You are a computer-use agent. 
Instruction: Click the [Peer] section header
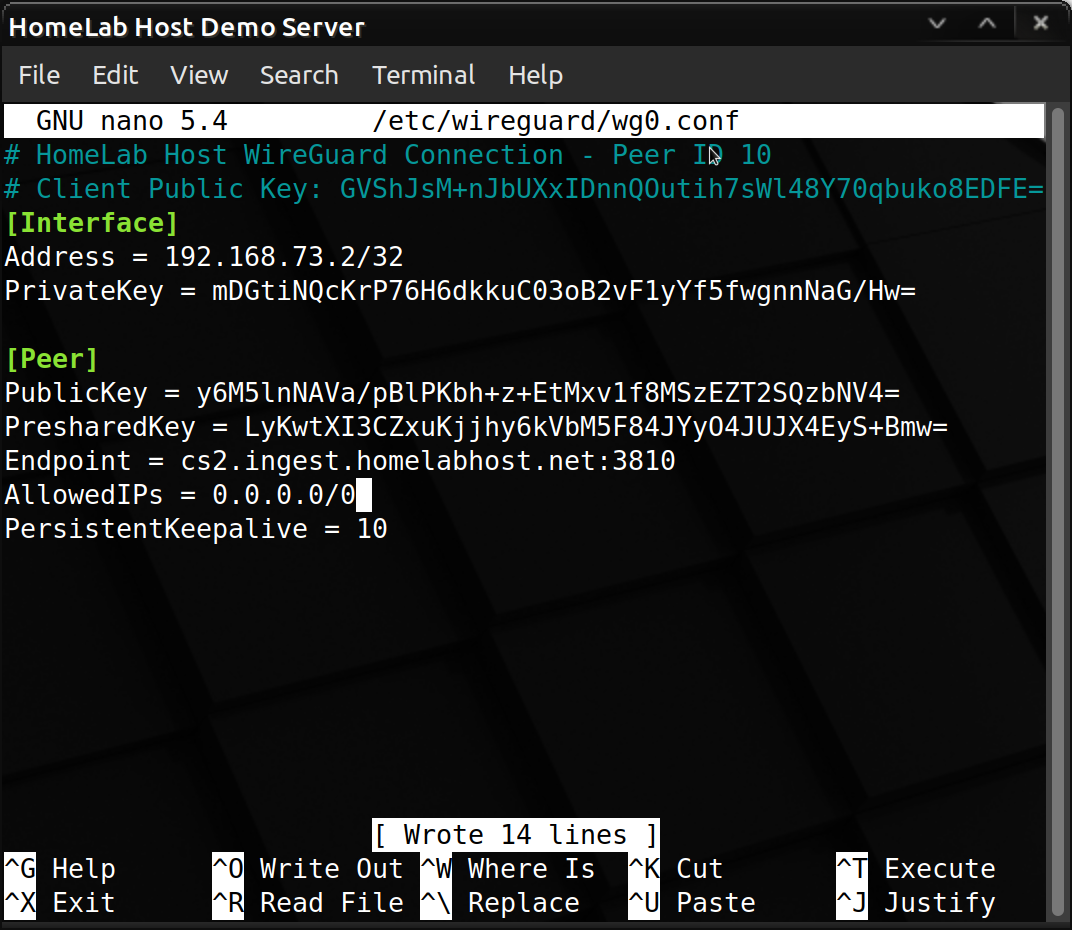51,358
